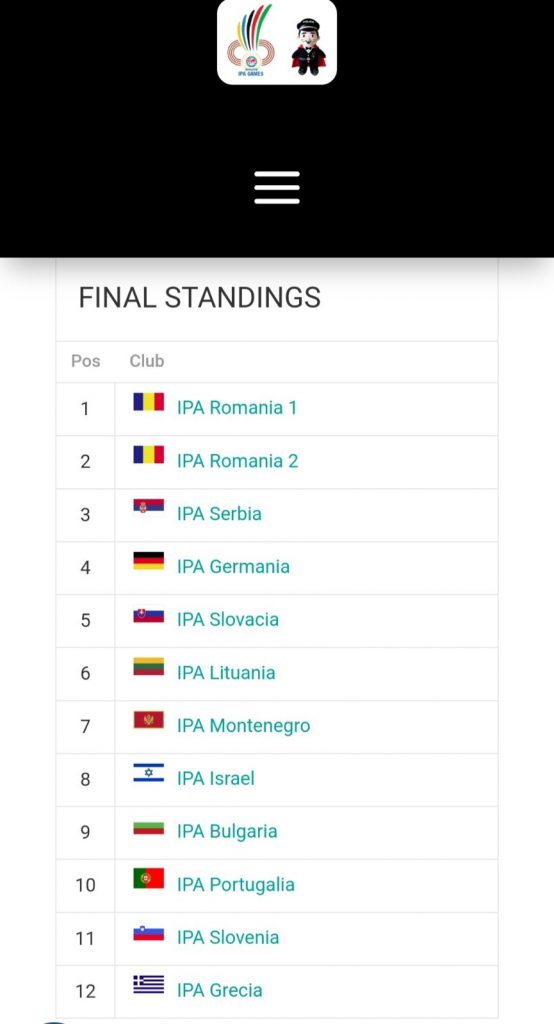Open the IPA Slovenia team link
The image size is (554, 1024).
[227, 937]
